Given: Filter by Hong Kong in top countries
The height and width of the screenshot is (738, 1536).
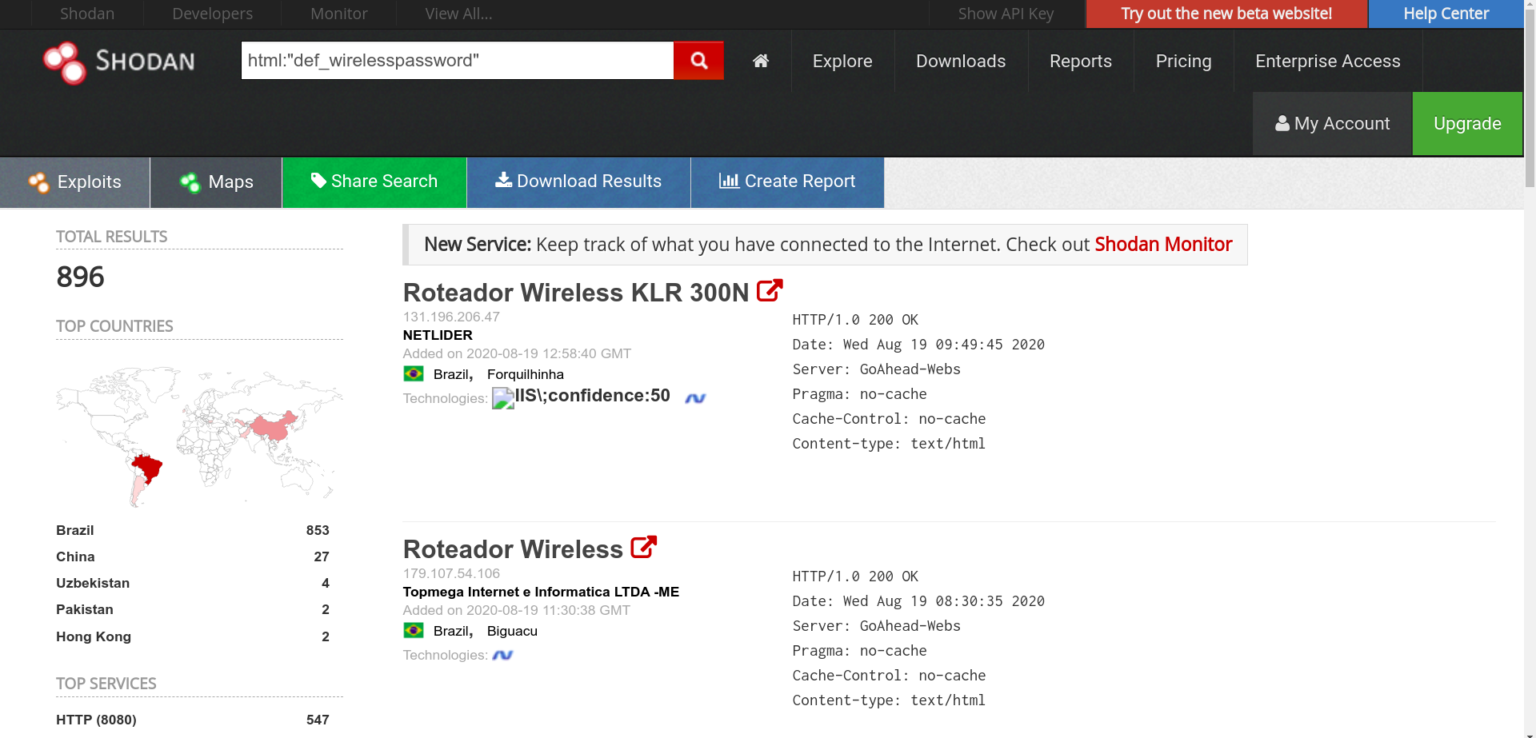Looking at the screenshot, I should [x=94, y=636].
